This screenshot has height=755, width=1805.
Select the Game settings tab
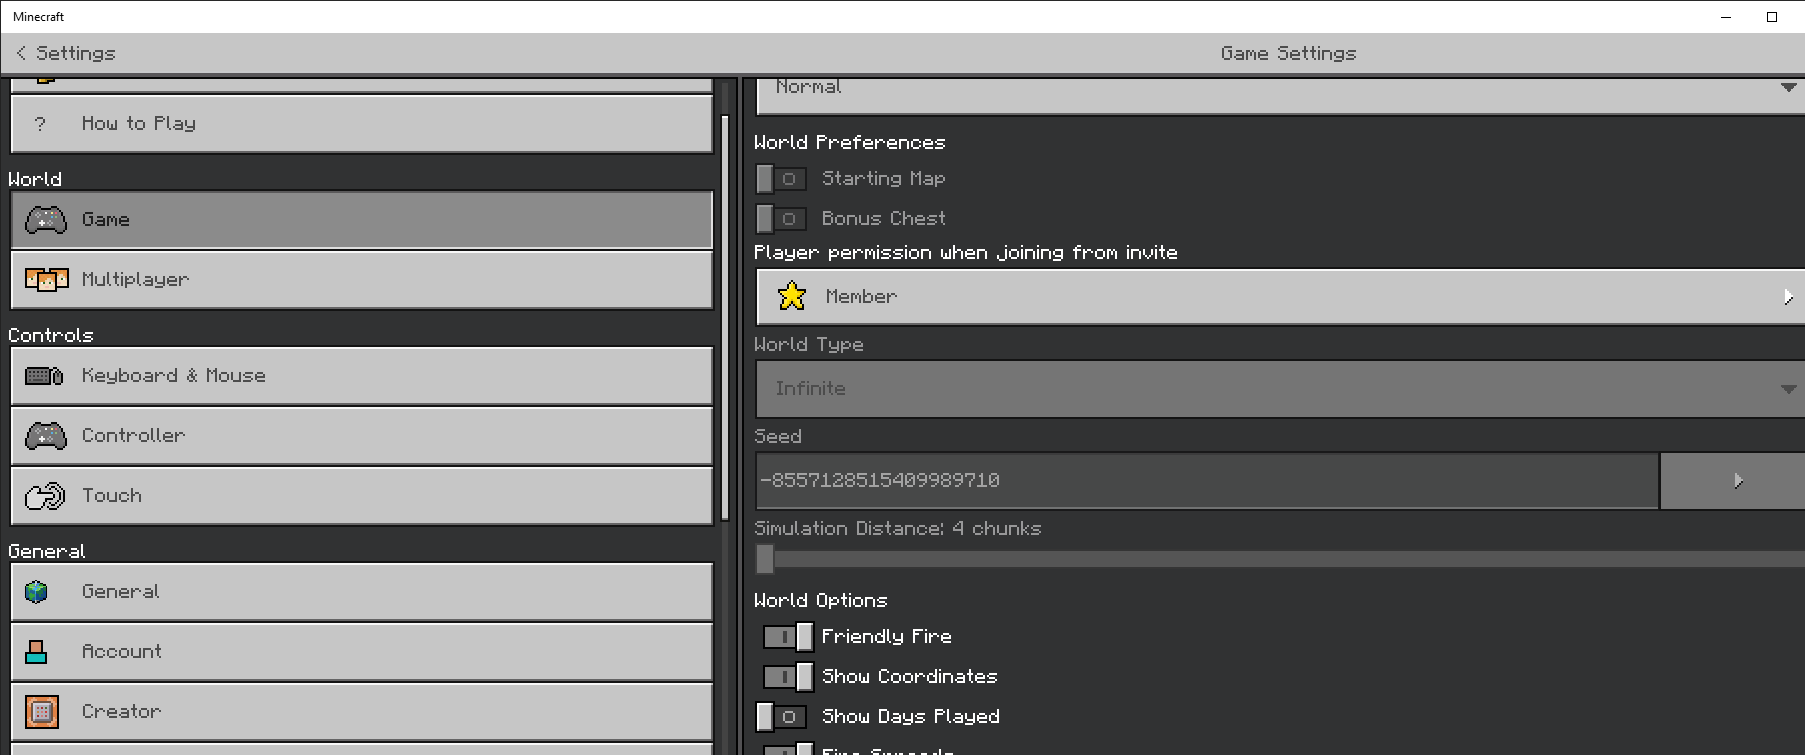click(362, 220)
